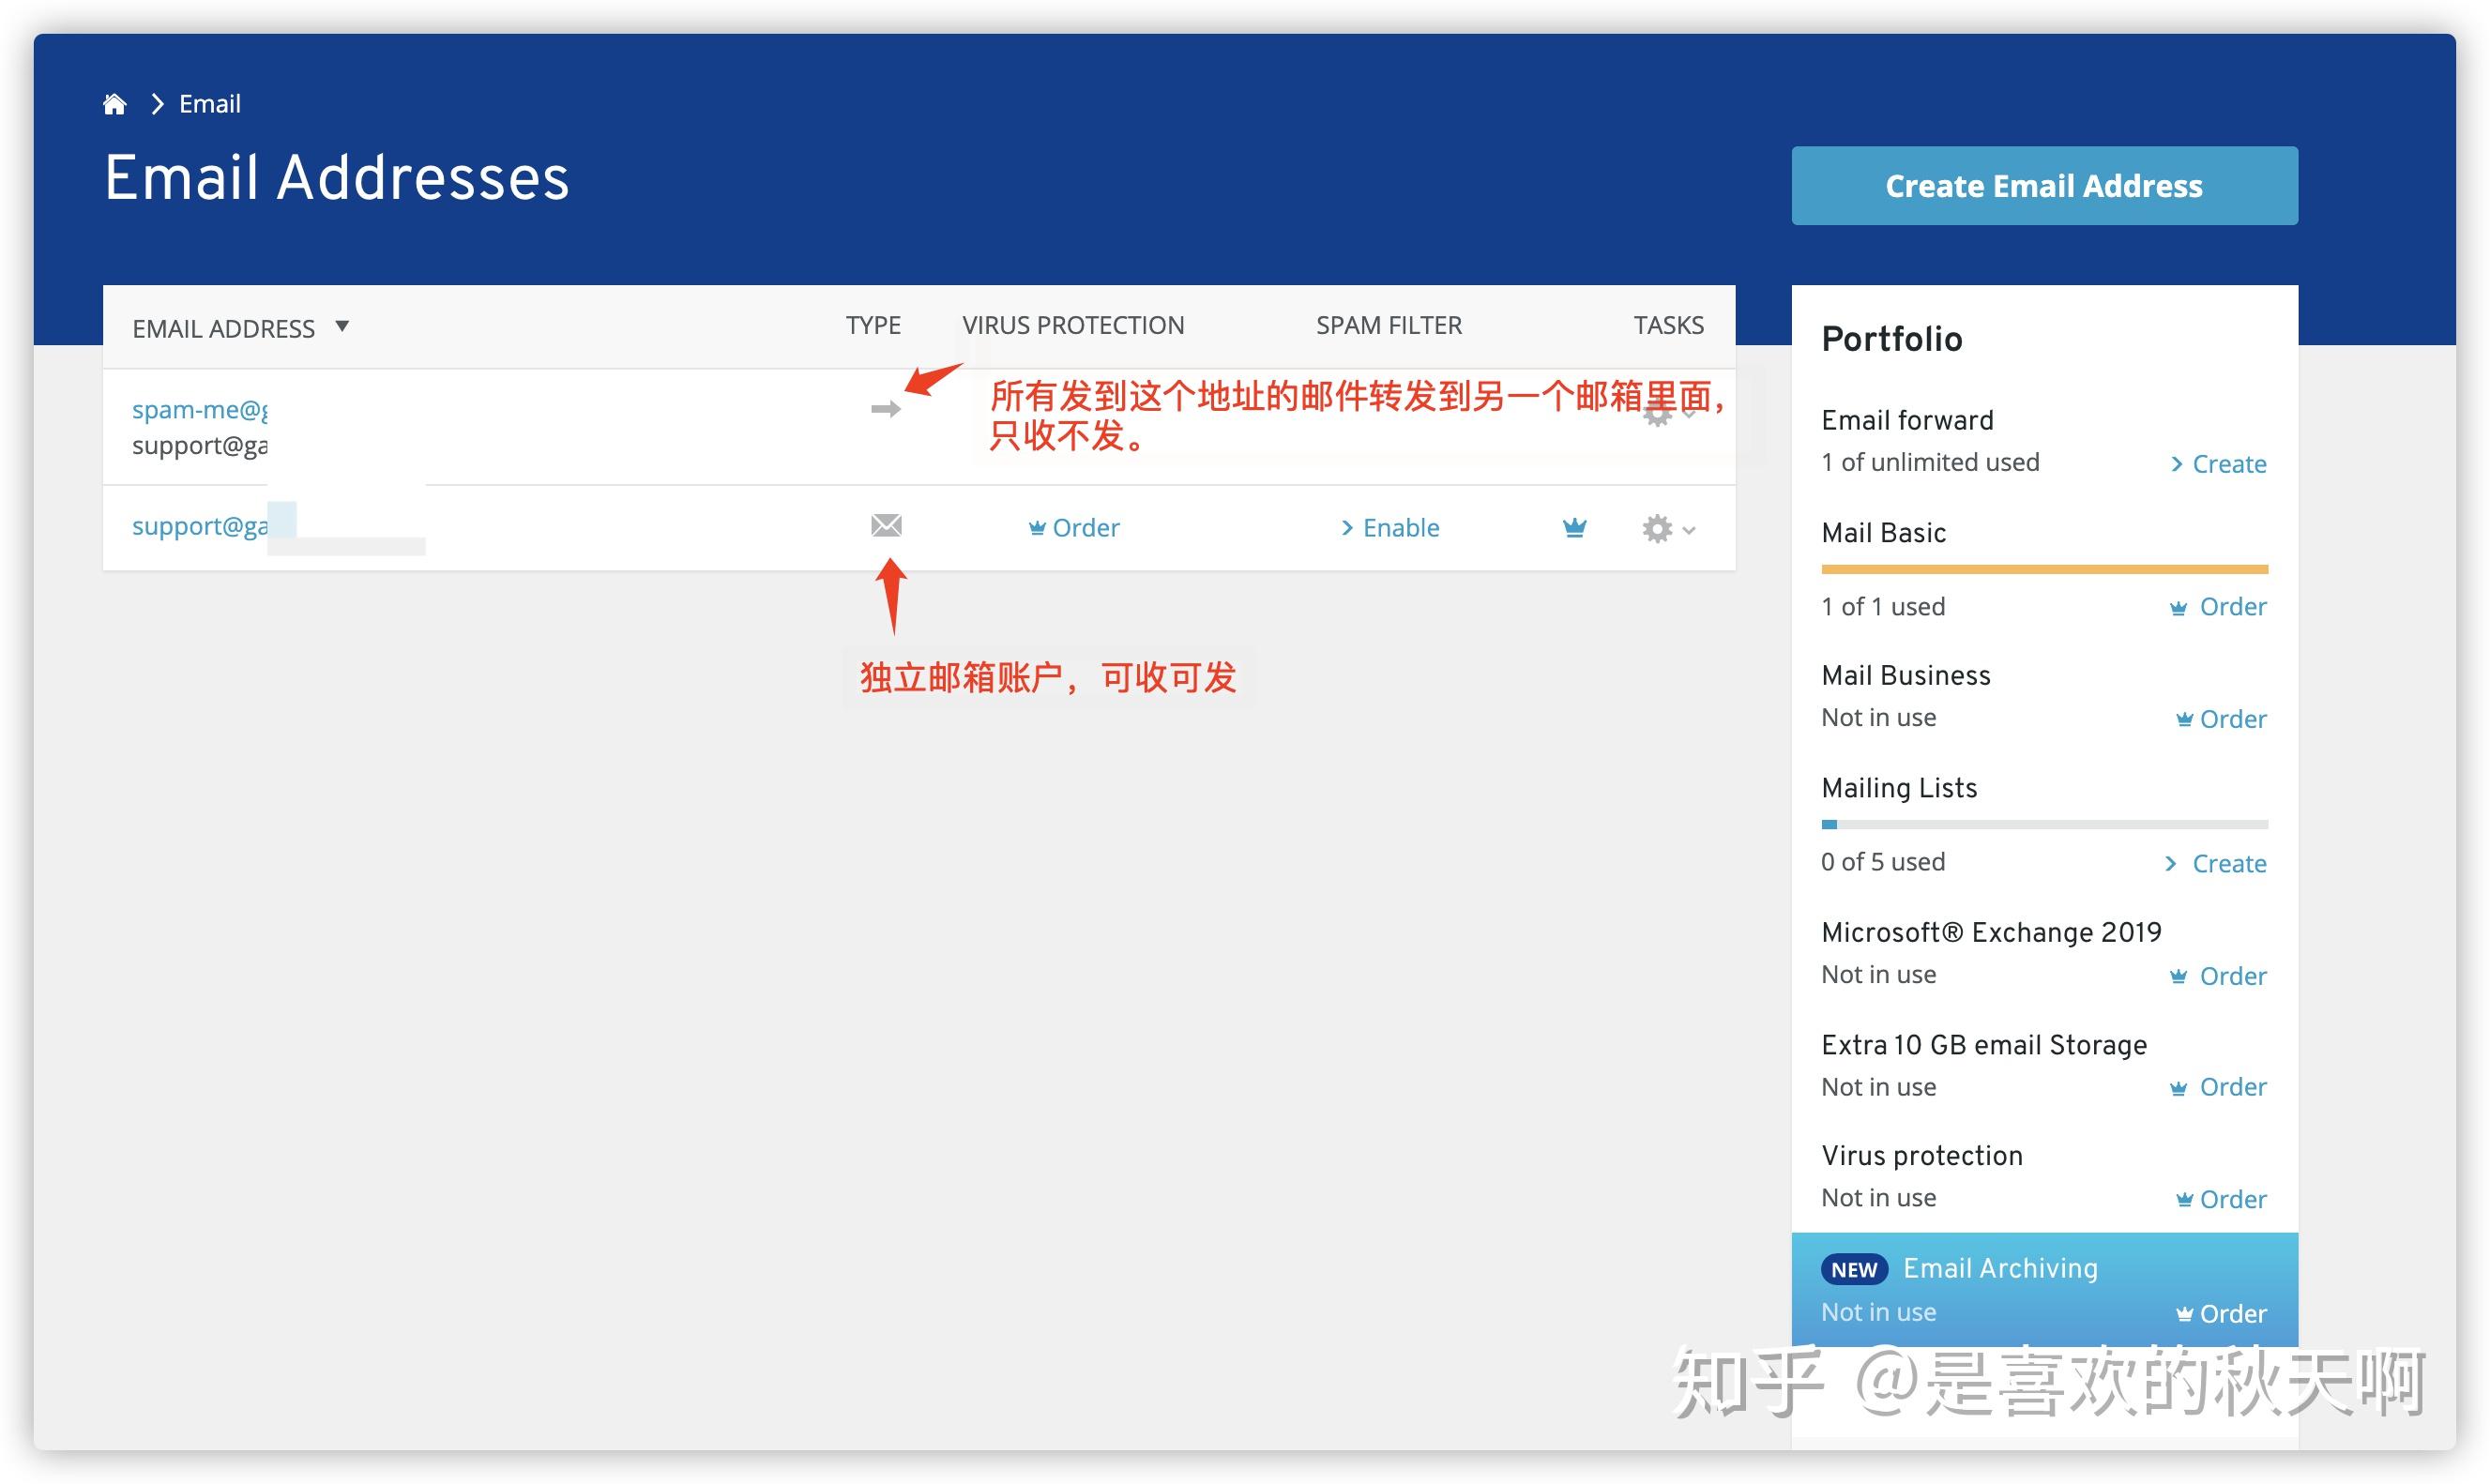Click the home icon in the breadcrumb
Image resolution: width=2490 pixels, height=1484 pixels.
[x=115, y=103]
